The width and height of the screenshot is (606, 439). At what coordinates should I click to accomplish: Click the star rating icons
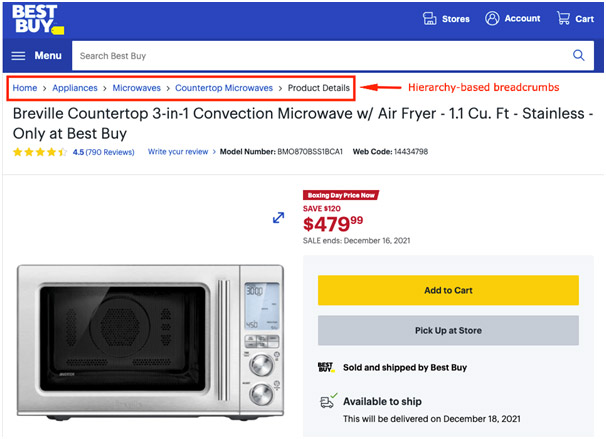click(40, 152)
